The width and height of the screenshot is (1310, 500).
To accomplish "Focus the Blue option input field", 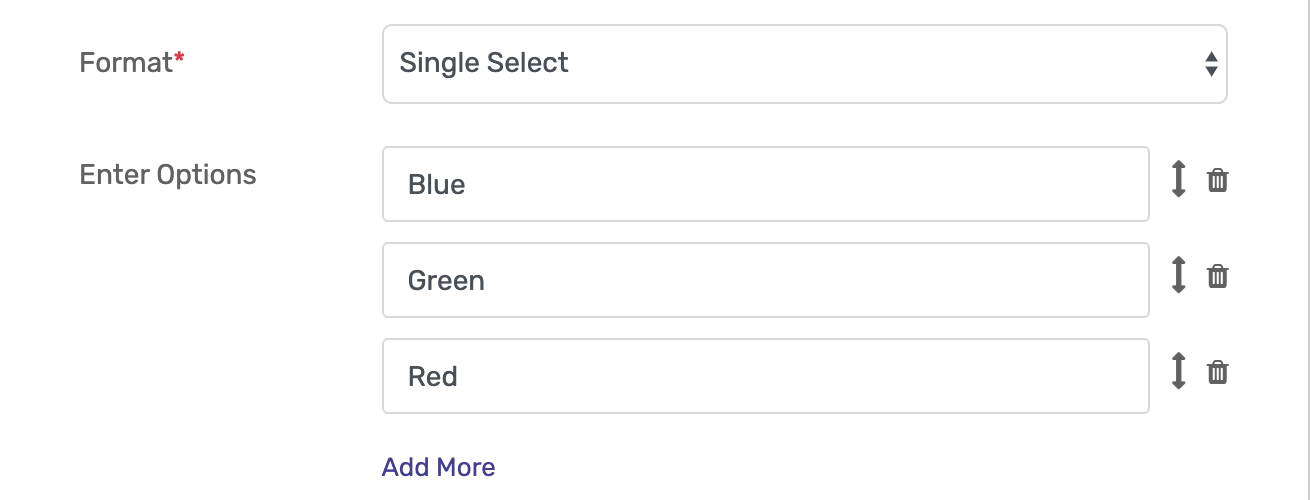I will point(766,184).
